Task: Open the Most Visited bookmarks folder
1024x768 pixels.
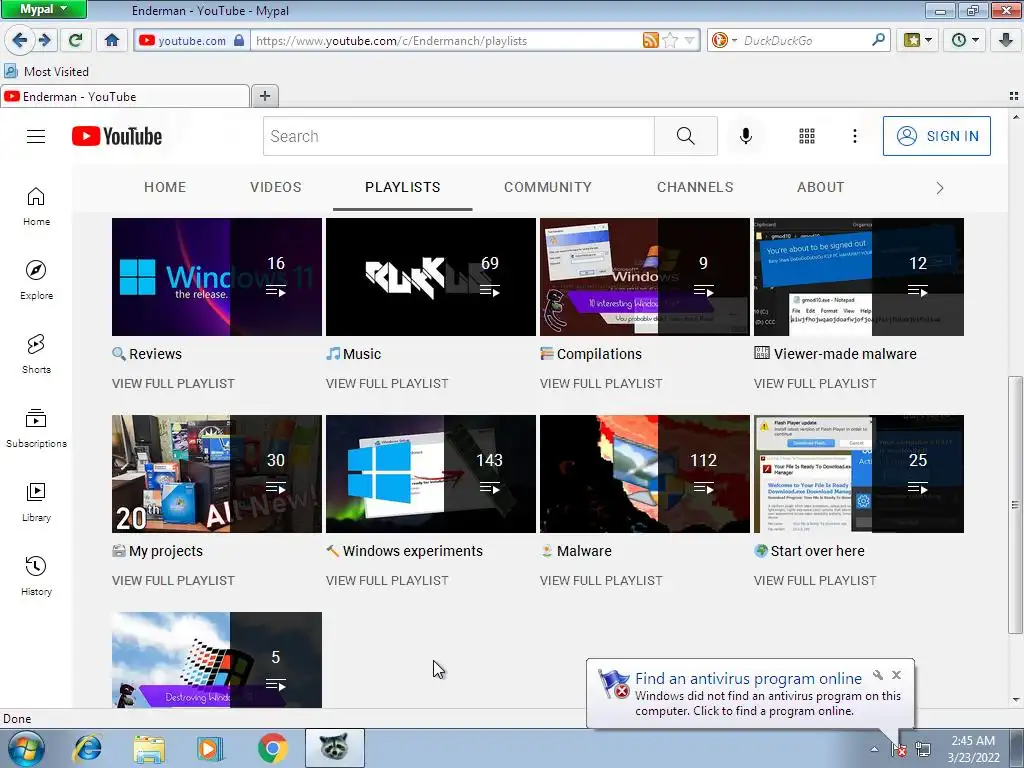Action: [x=46, y=71]
